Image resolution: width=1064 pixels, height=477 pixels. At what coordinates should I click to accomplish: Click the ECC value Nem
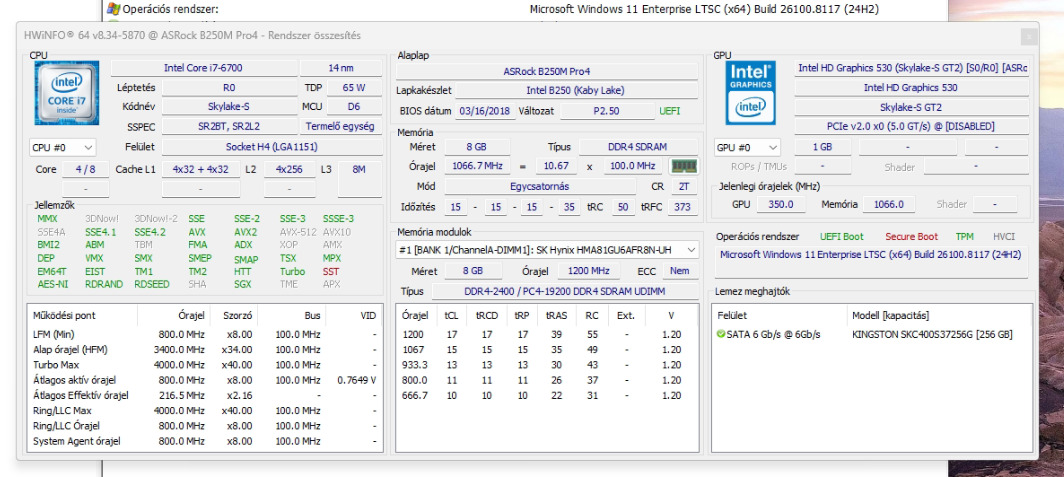coord(680,271)
